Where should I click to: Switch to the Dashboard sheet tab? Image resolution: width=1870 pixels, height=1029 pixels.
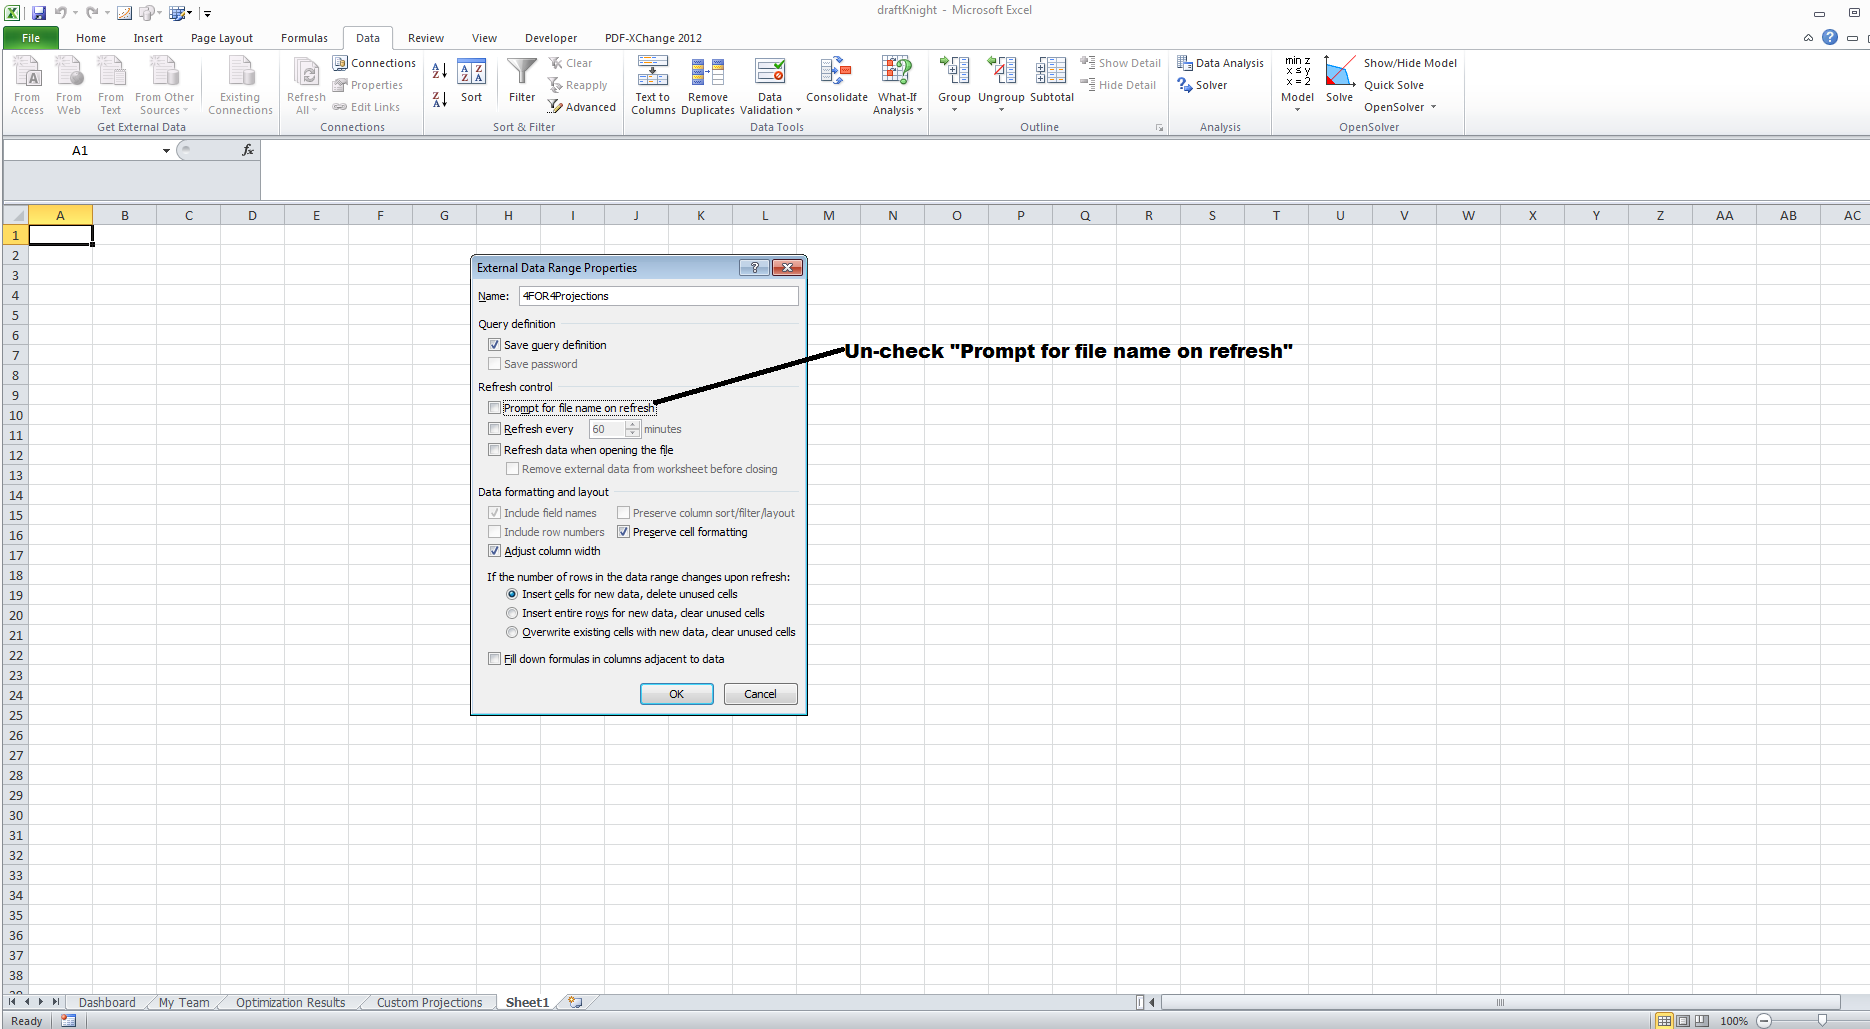(x=107, y=1002)
